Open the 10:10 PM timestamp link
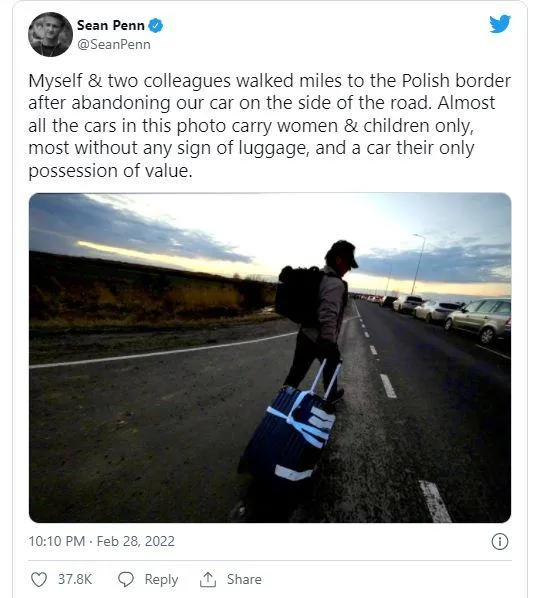540x598 pixels. pyautogui.click(x=57, y=541)
